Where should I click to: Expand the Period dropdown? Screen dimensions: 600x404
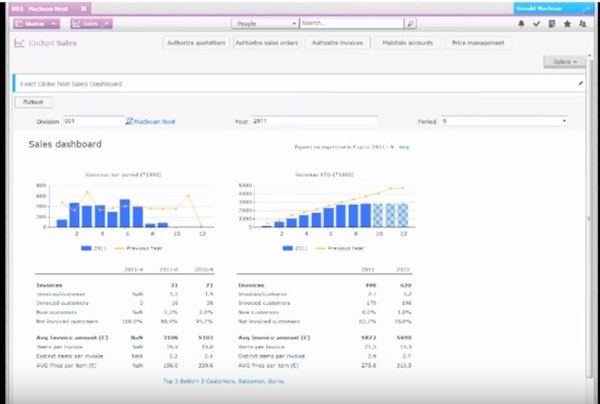[x=564, y=121]
